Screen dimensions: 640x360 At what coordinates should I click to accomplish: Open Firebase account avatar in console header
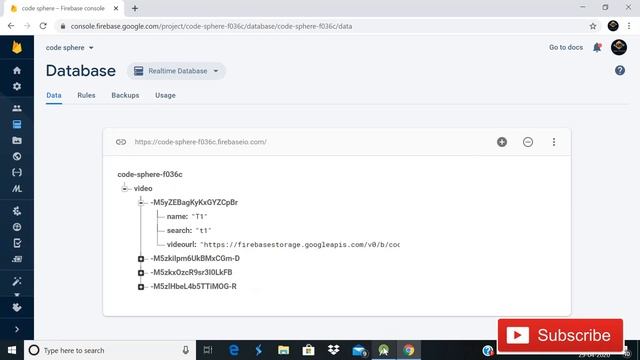pyautogui.click(x=619, y=47)
